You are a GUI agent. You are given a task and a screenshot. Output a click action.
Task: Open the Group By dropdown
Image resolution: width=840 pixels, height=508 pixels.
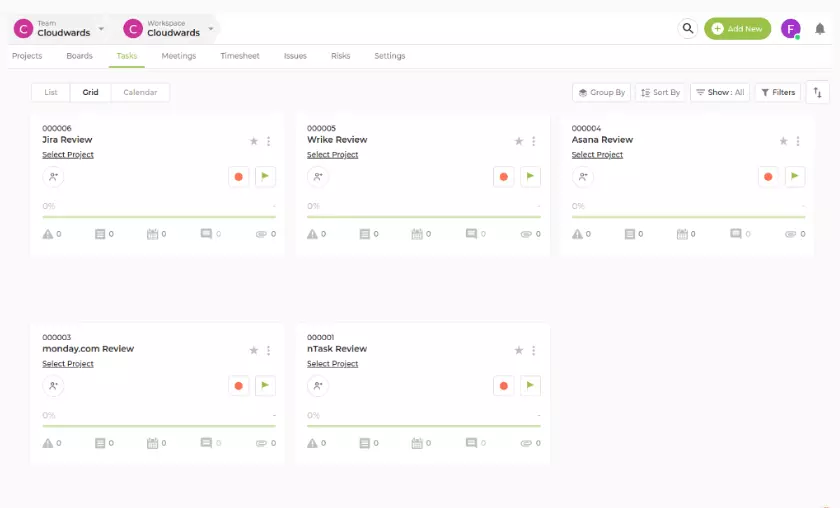pyautogui.click(x=602, y=92)
